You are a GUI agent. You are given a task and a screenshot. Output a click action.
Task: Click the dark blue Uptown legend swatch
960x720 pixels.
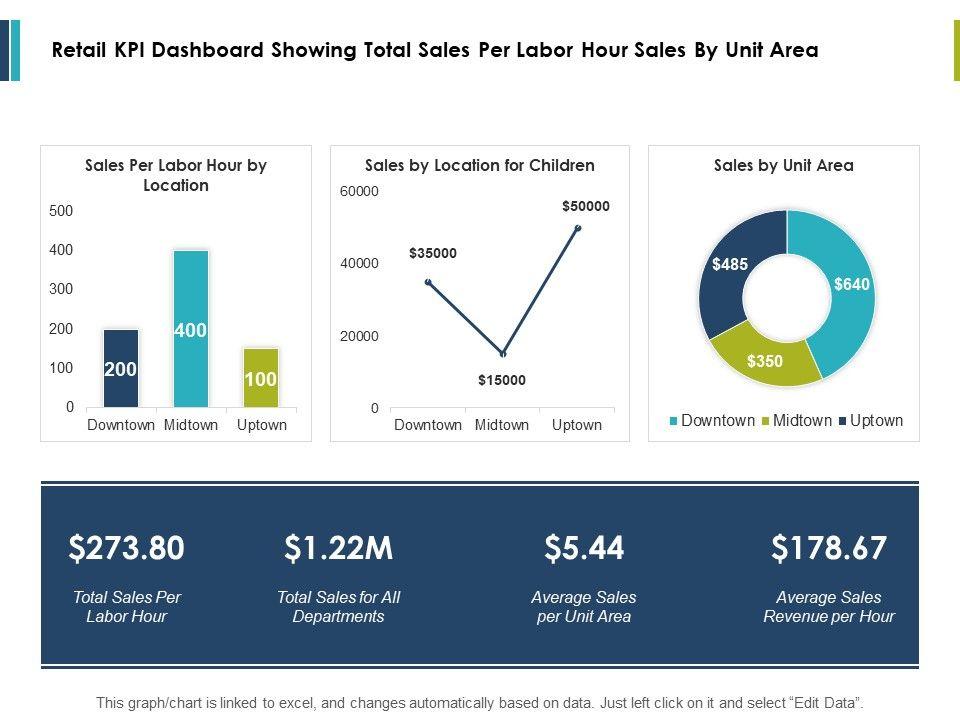[842, 421]
